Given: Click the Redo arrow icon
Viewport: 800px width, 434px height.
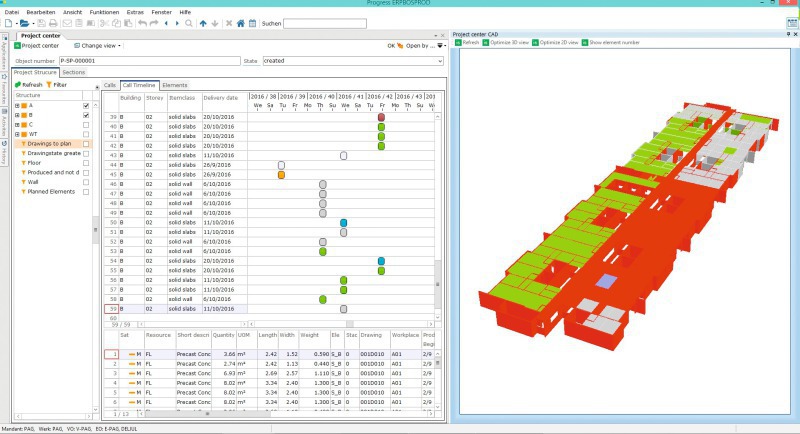Looking at the screenshot, I should tap(154, 23).
